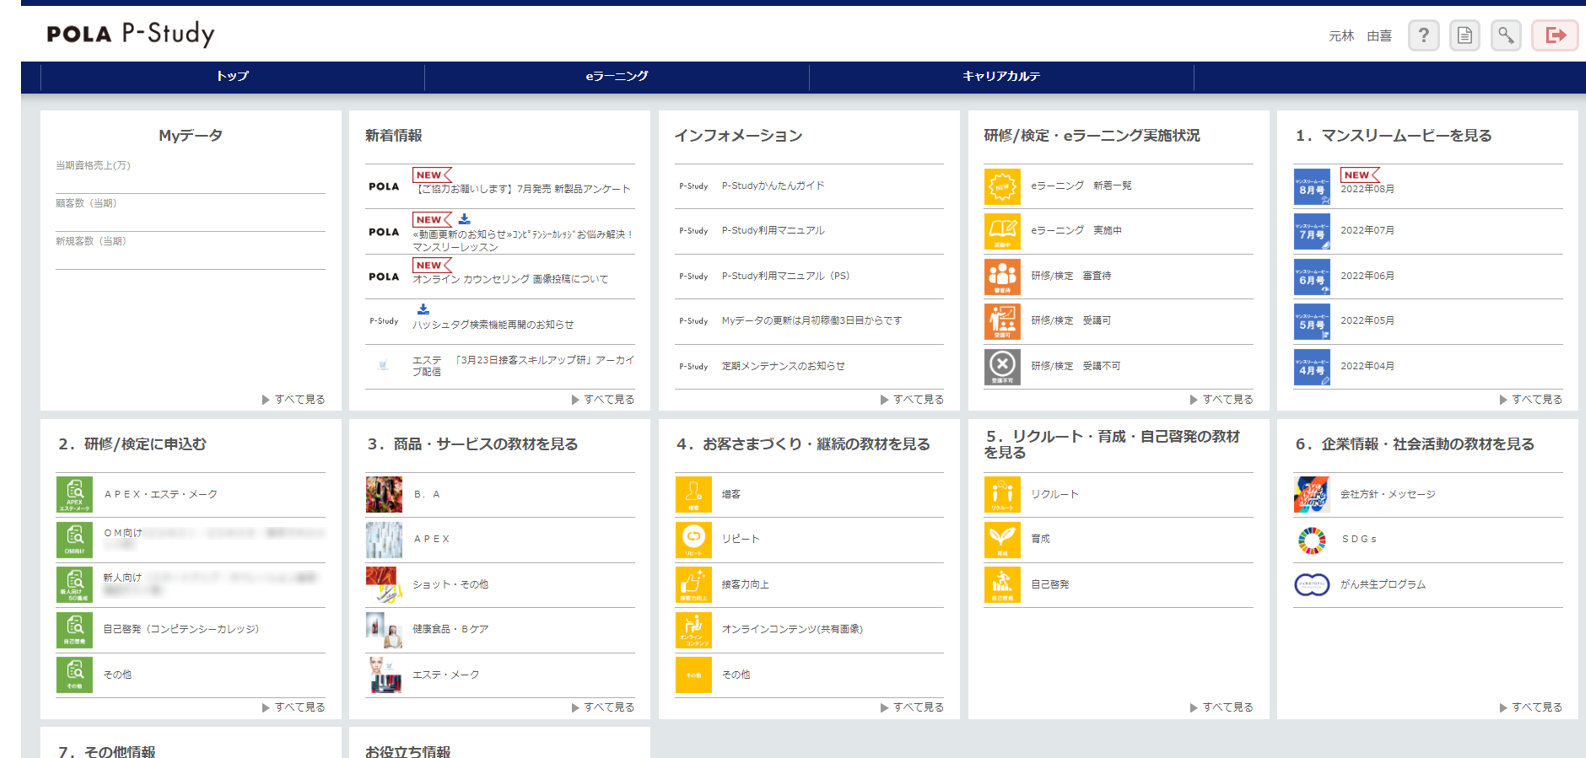Open ショット・その他 product materials
1586x758 pixels.
(x=450, y=584)
